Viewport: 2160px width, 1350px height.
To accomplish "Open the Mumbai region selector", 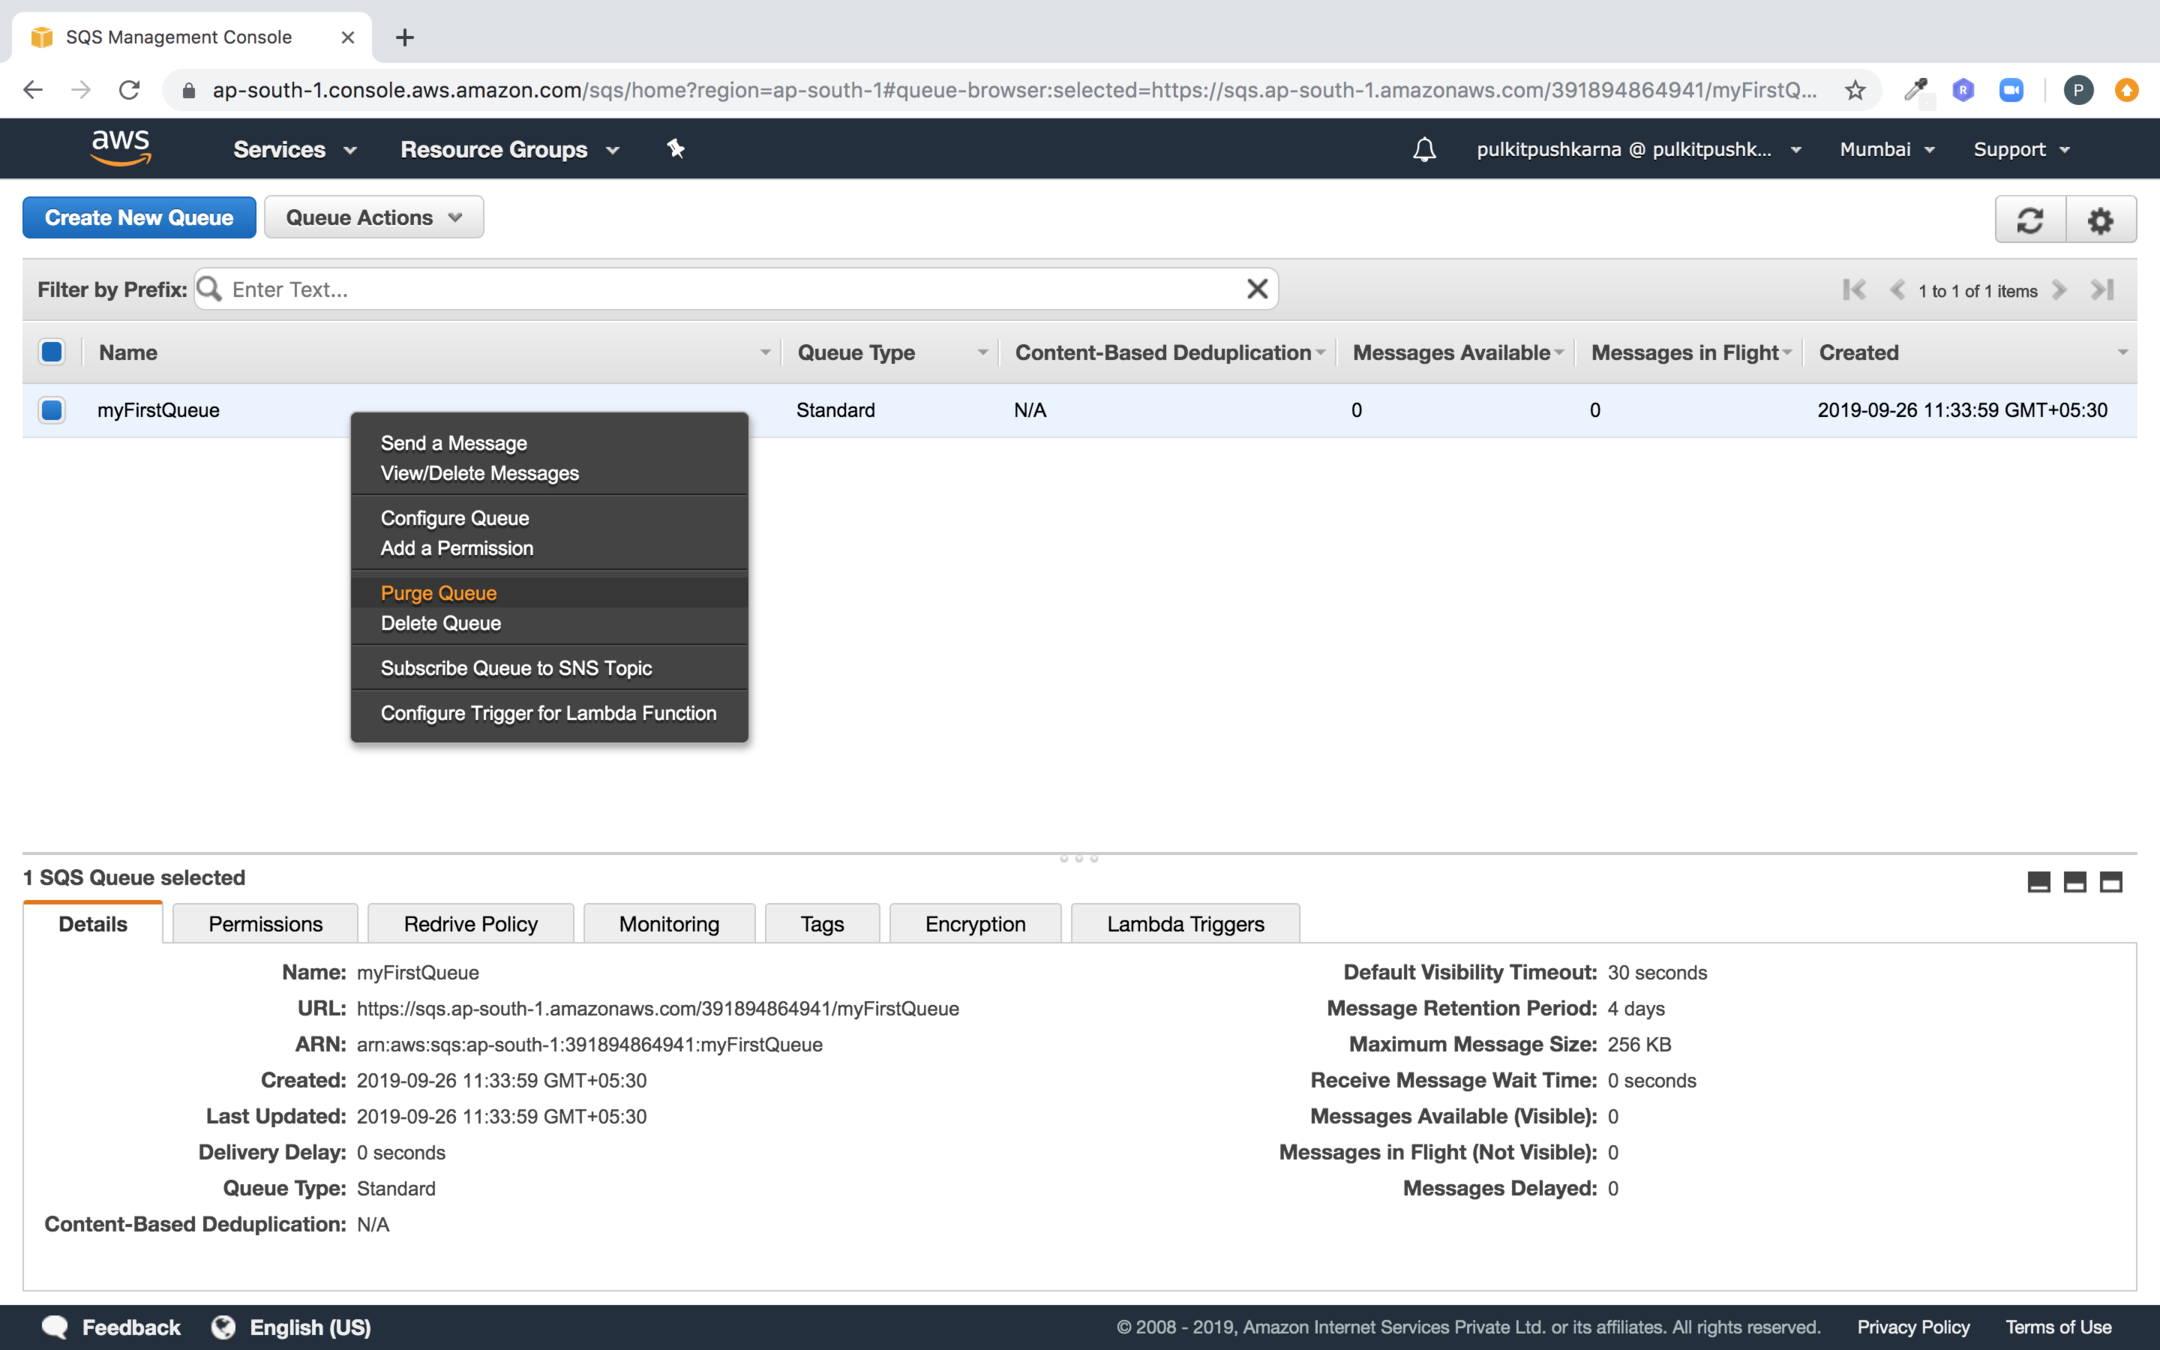I will point(1886,150).
